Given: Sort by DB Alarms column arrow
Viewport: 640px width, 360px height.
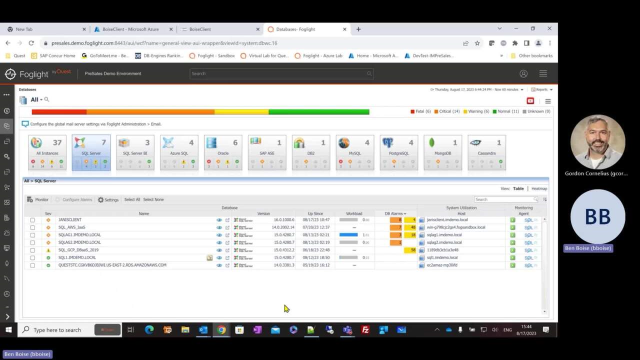Looking at the screenshot, I should pyautogui.click(x=405, y=213).
